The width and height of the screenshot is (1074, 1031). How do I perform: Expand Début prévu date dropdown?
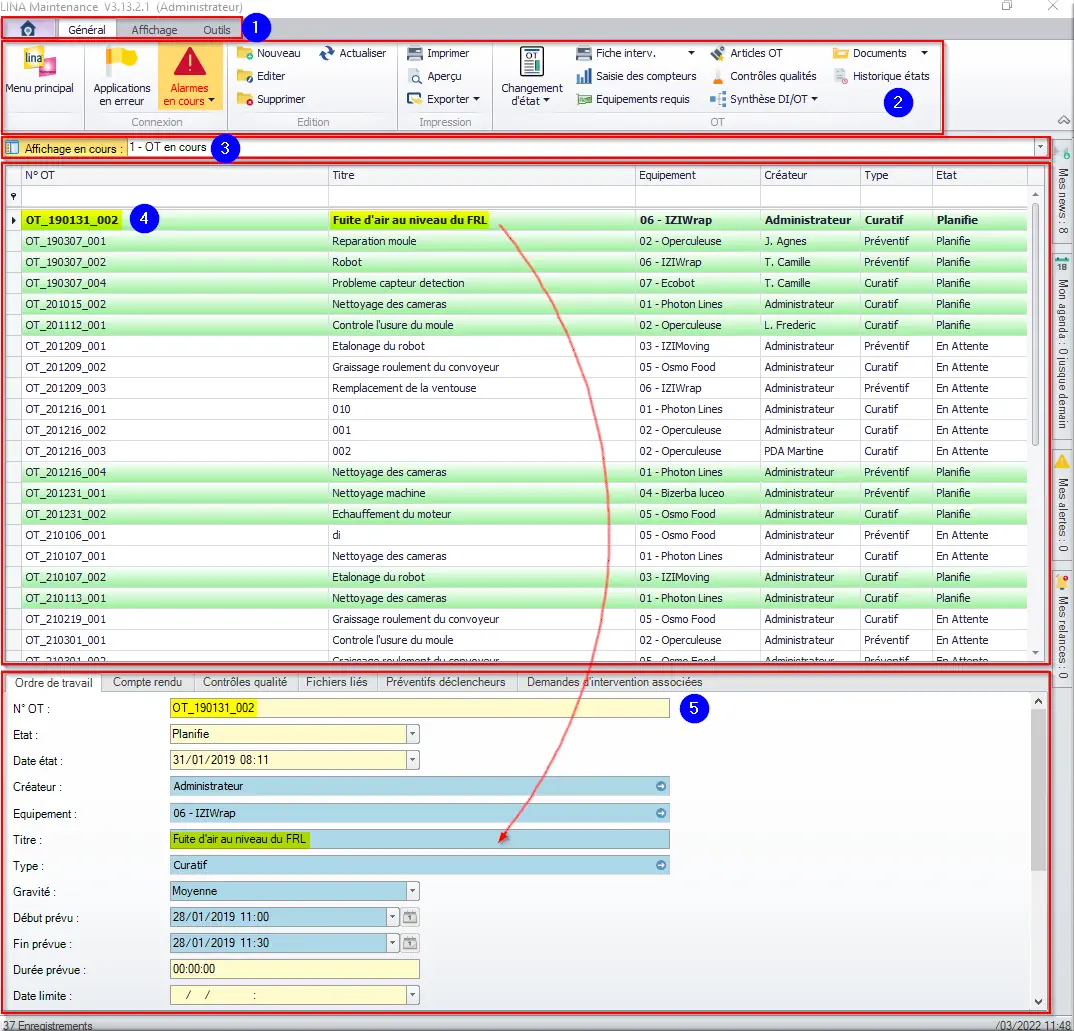click(x=392, y=917)
